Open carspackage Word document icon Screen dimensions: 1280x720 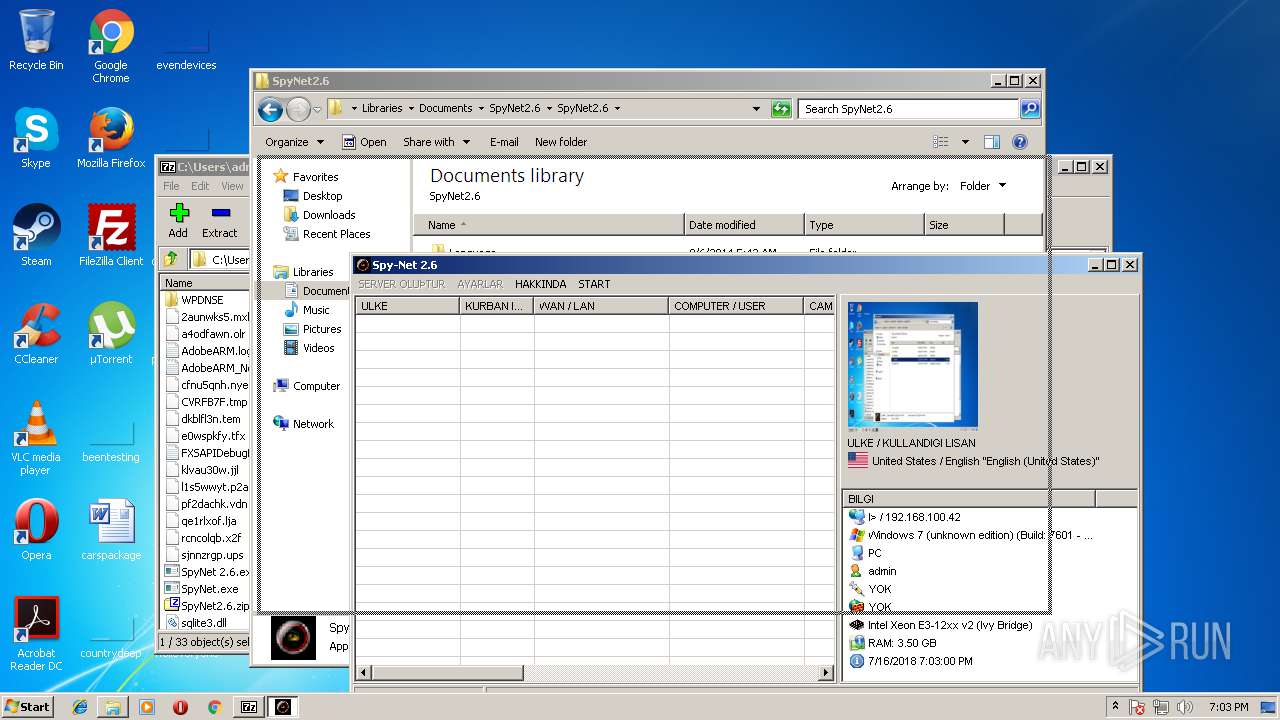coord(111,530)
